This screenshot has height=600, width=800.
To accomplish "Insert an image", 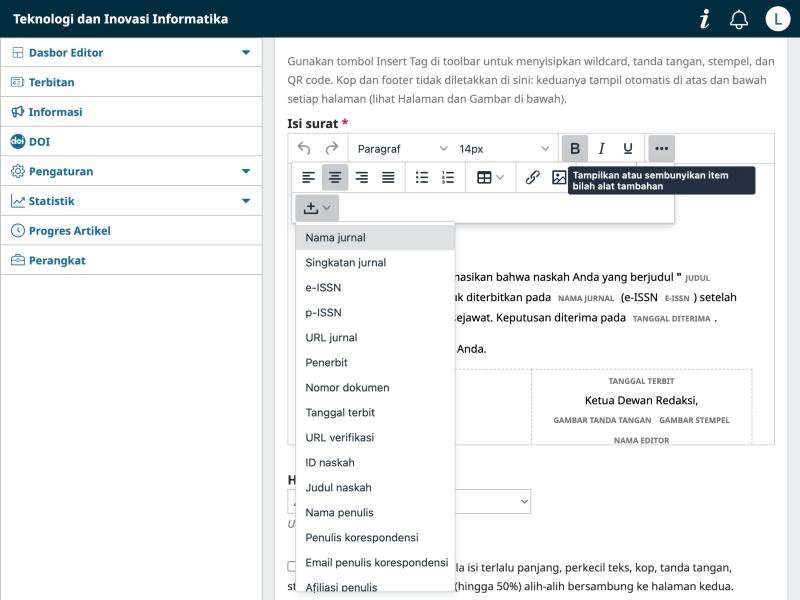I will click(x=559, y=178).
